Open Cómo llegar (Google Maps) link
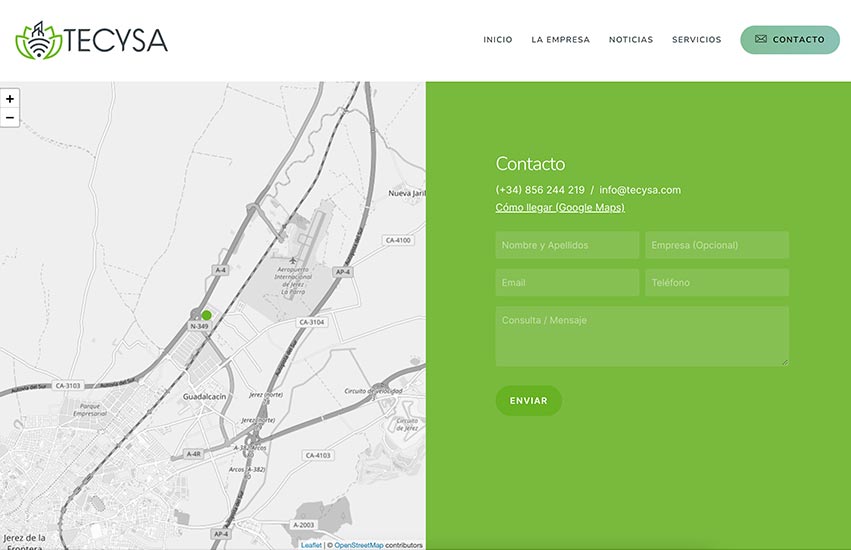Viewport: 851px width, 550px height. click(x=560, y=207)
